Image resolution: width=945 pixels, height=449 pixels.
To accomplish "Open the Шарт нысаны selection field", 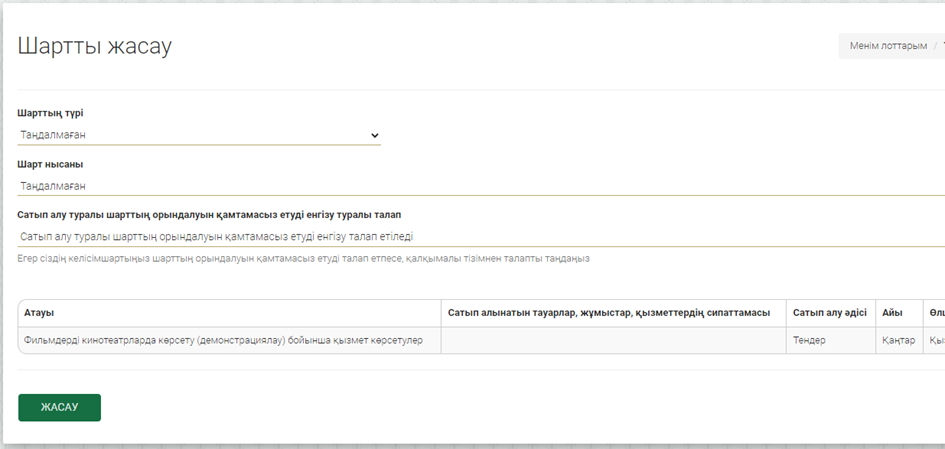I will click(480, 186).
